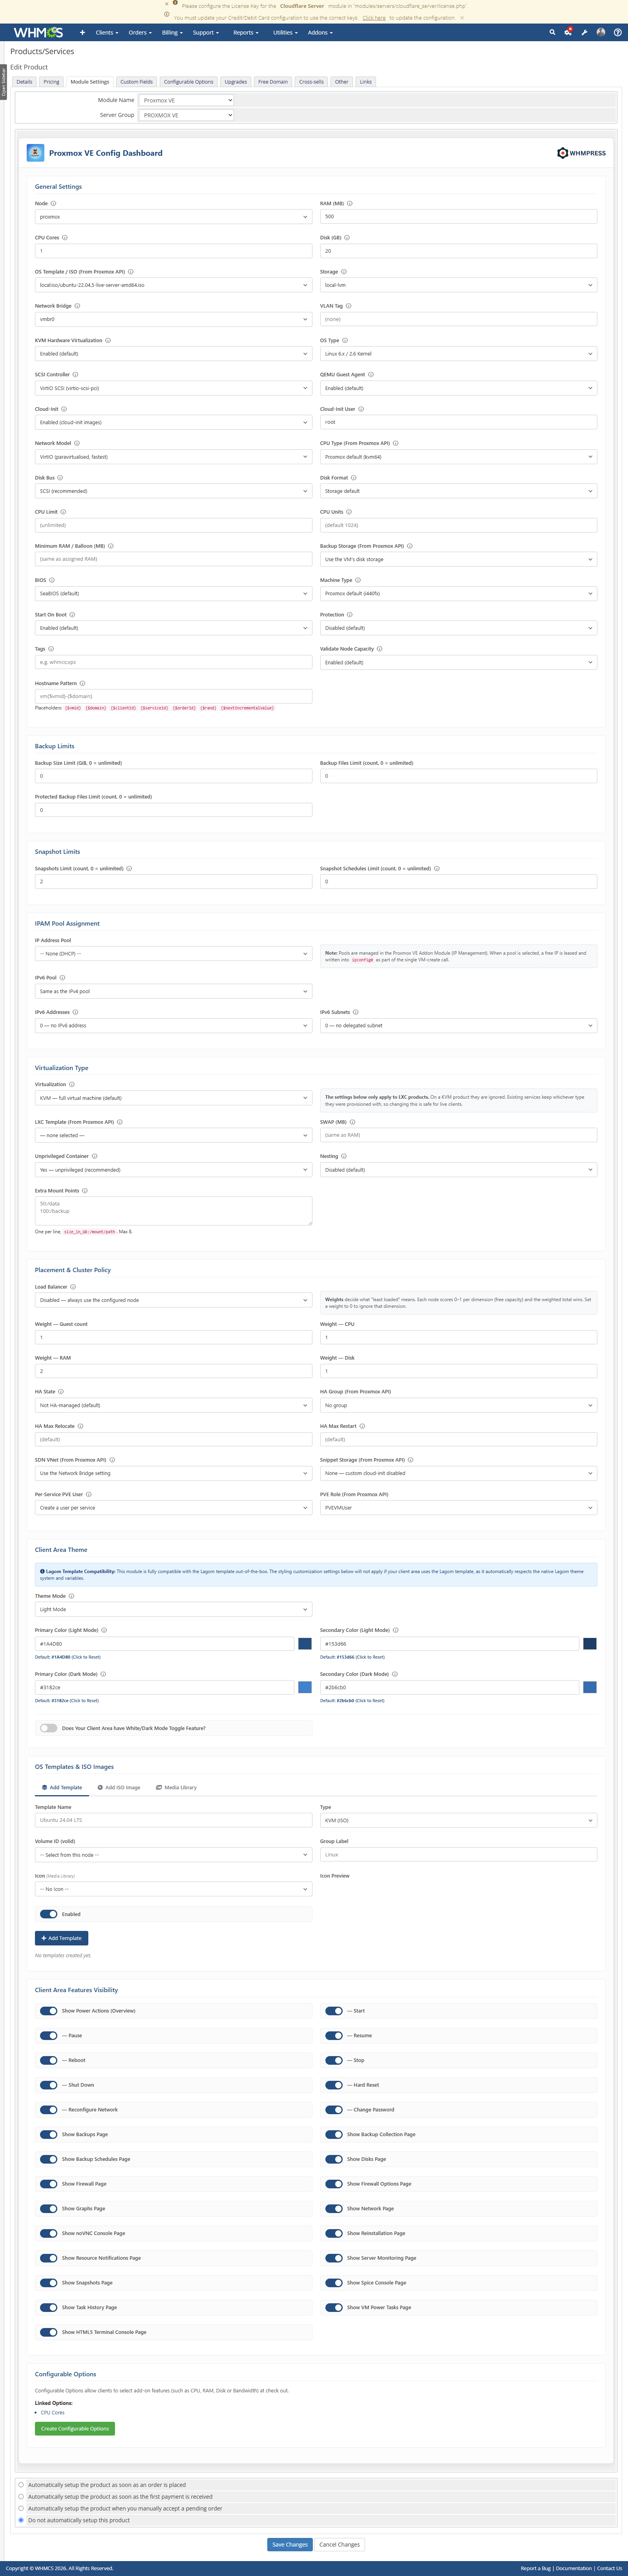Screen dimensions: 628x2576
Task: Open the Storage dropdown showing local-lvm
Action: (458, 285)
